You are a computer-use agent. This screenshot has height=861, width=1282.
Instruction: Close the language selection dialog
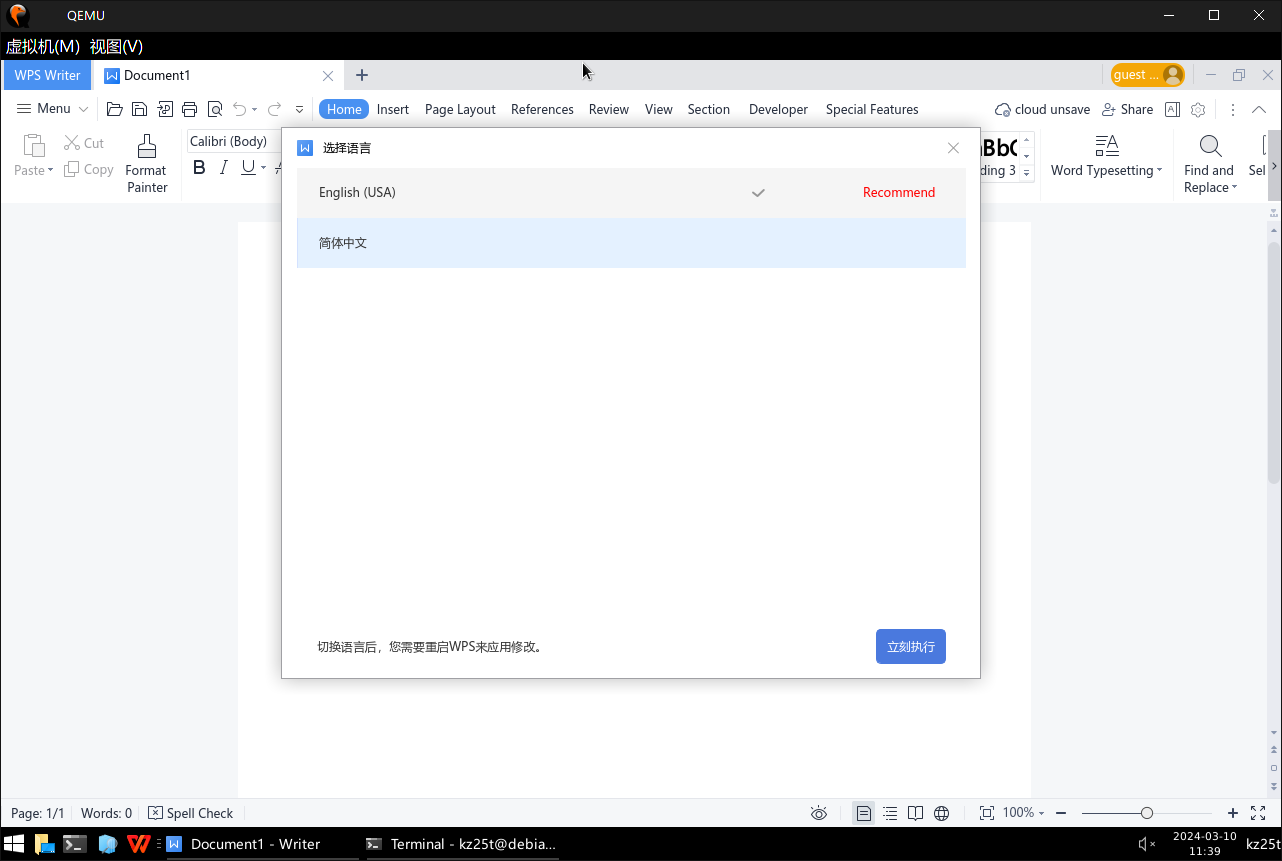953,148
